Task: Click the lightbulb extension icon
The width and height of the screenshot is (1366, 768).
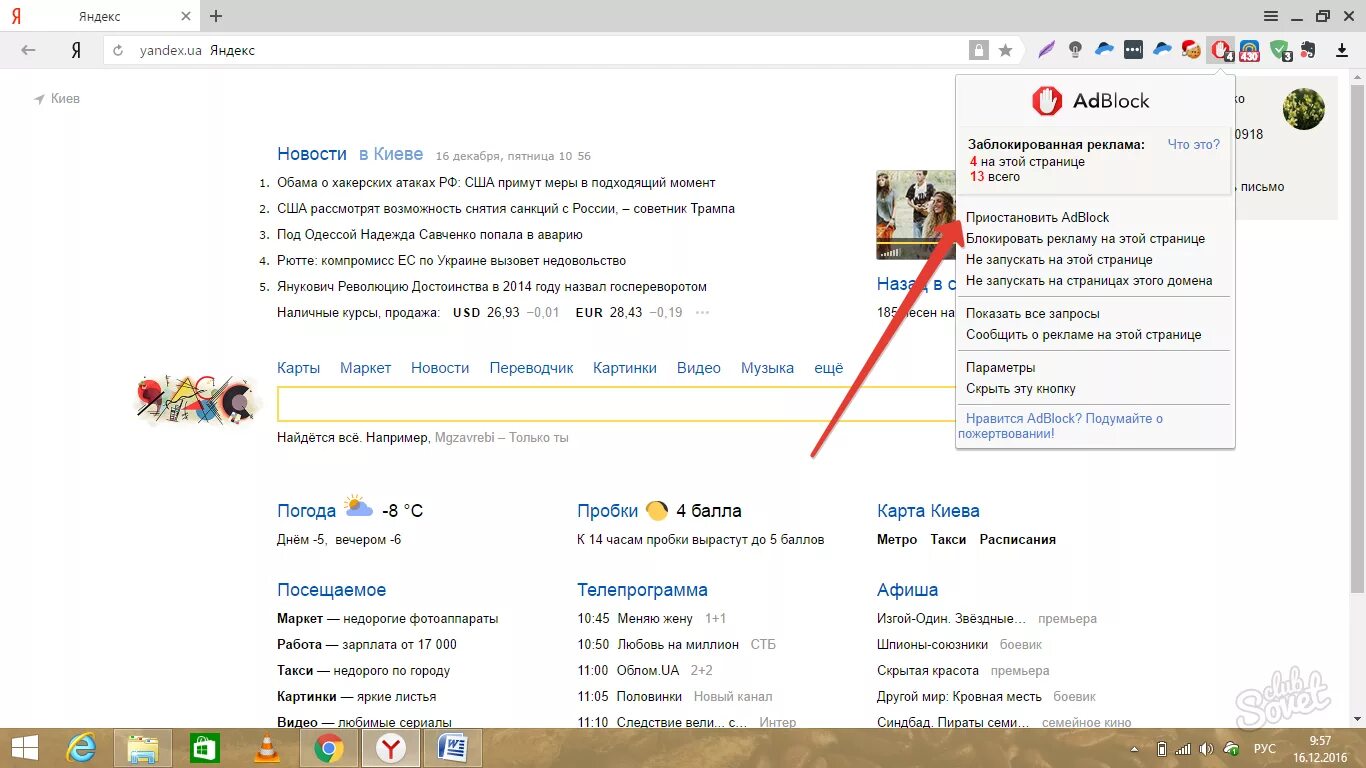Action: point(1076,50)
